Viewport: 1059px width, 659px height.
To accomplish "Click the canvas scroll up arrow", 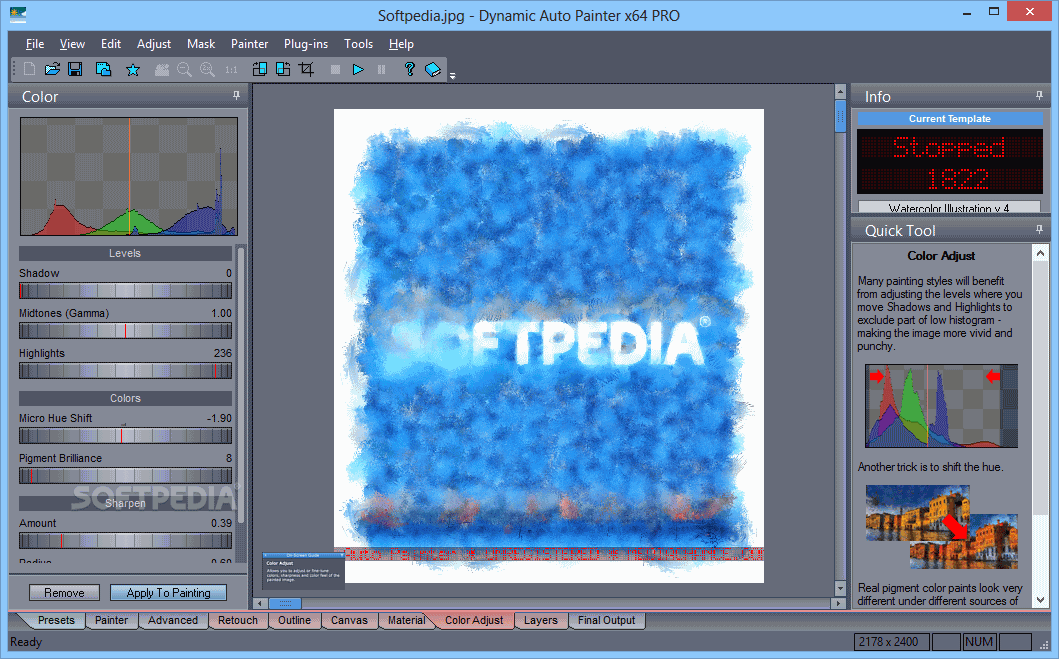I will point(840,91).
